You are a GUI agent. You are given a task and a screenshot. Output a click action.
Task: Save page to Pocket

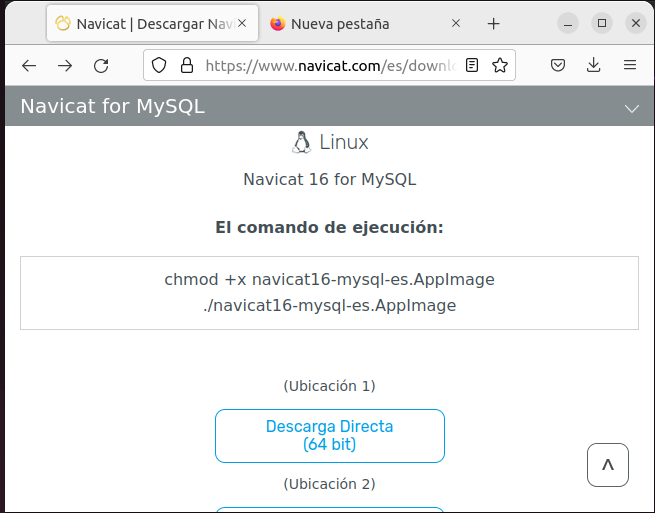[x=558, y=65]
